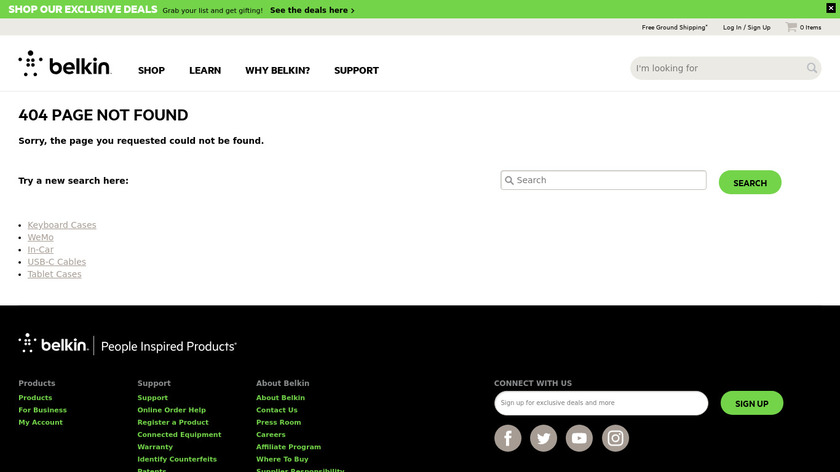Open the shopping cart icon
This screenshot has height=472, width=840.
pyautogui.click(x=791, y=27)
